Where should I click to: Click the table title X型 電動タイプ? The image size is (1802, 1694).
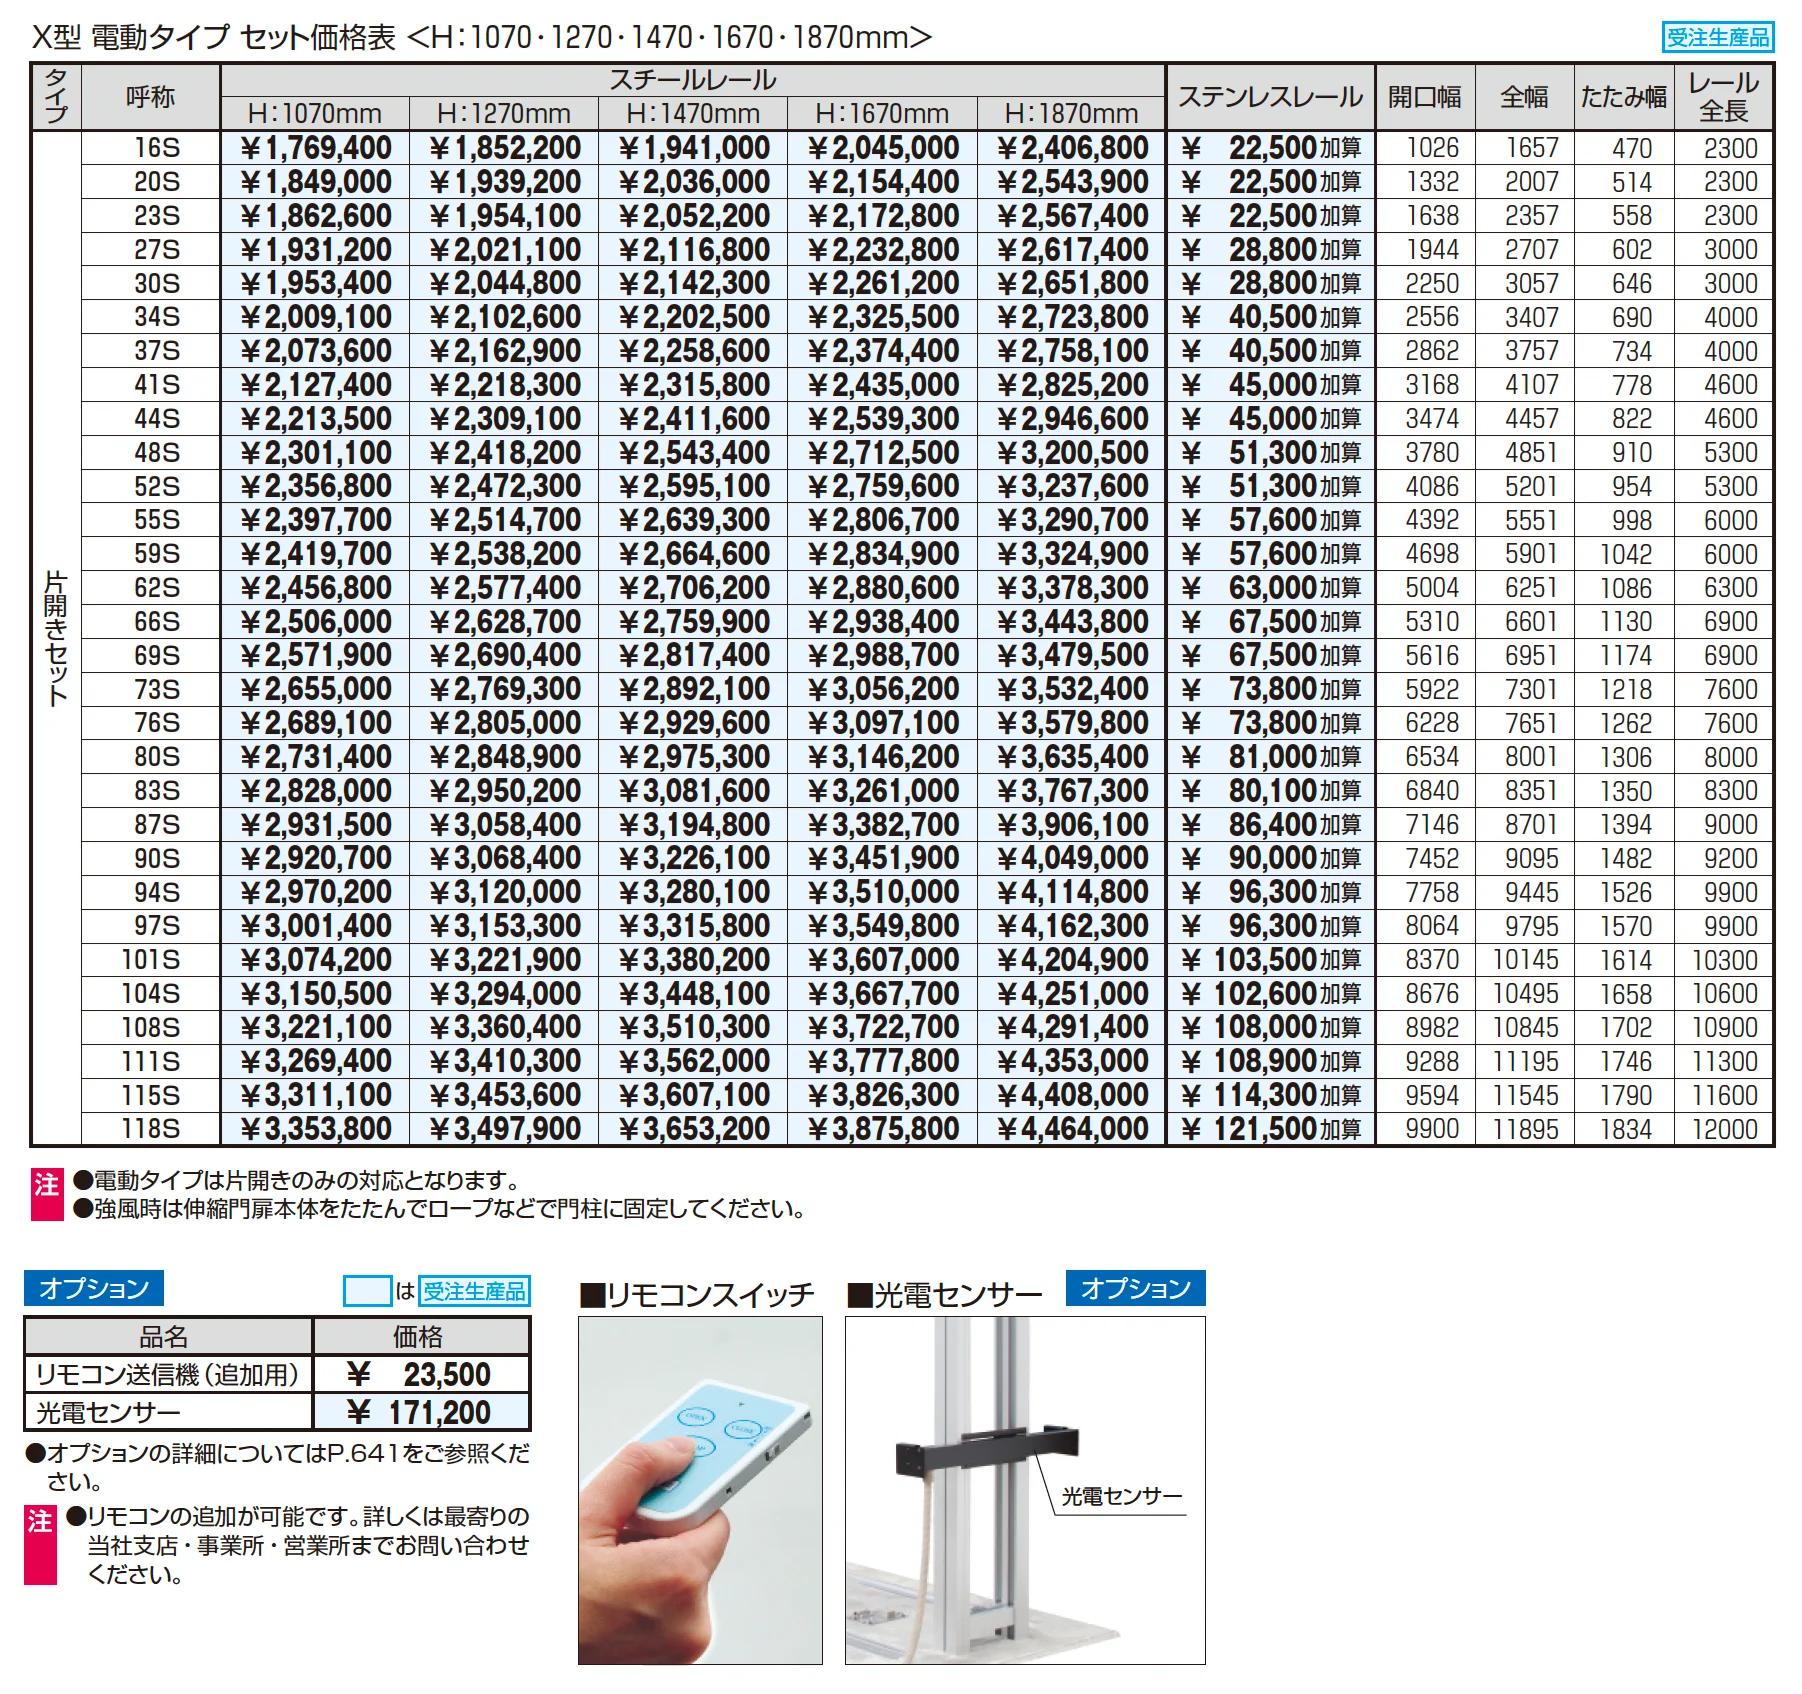coord(482,37)
